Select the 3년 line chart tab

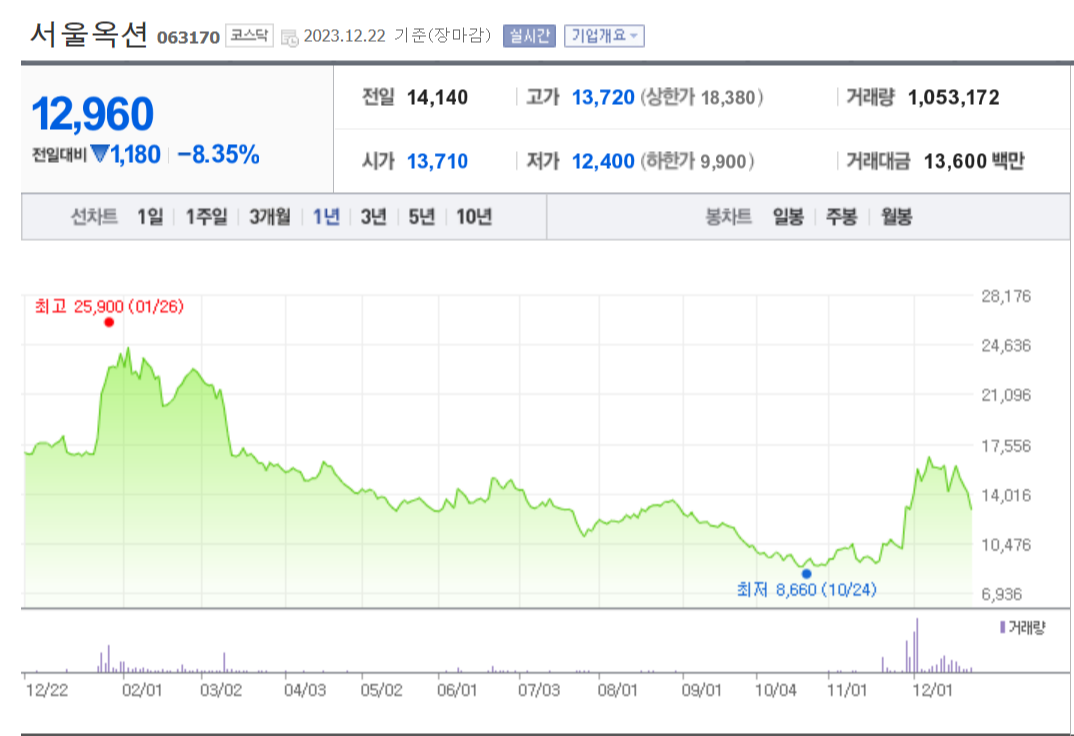(374, 217)
